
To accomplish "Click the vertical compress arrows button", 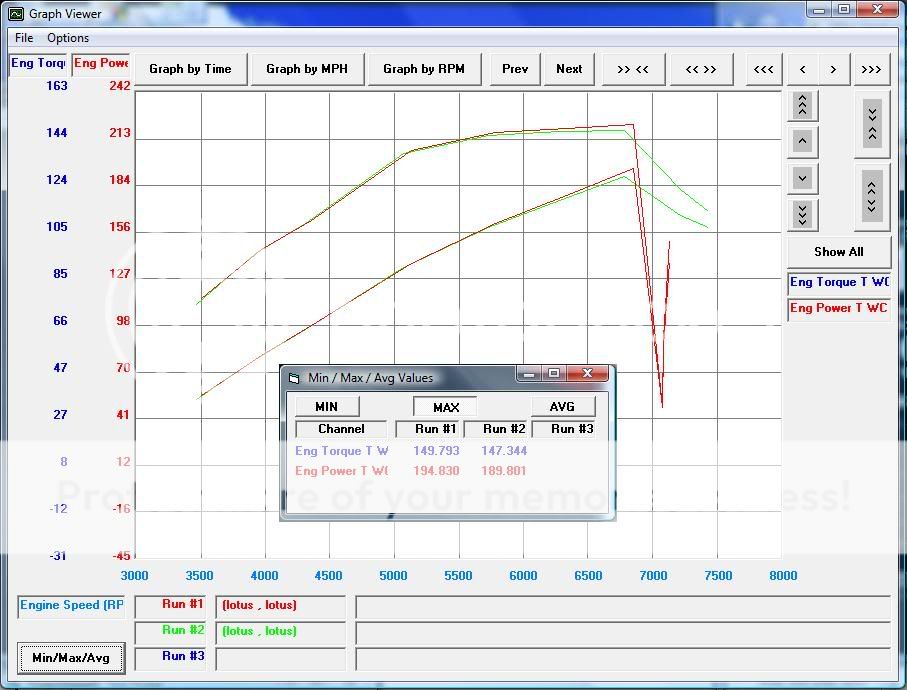I will click(872, 123).
